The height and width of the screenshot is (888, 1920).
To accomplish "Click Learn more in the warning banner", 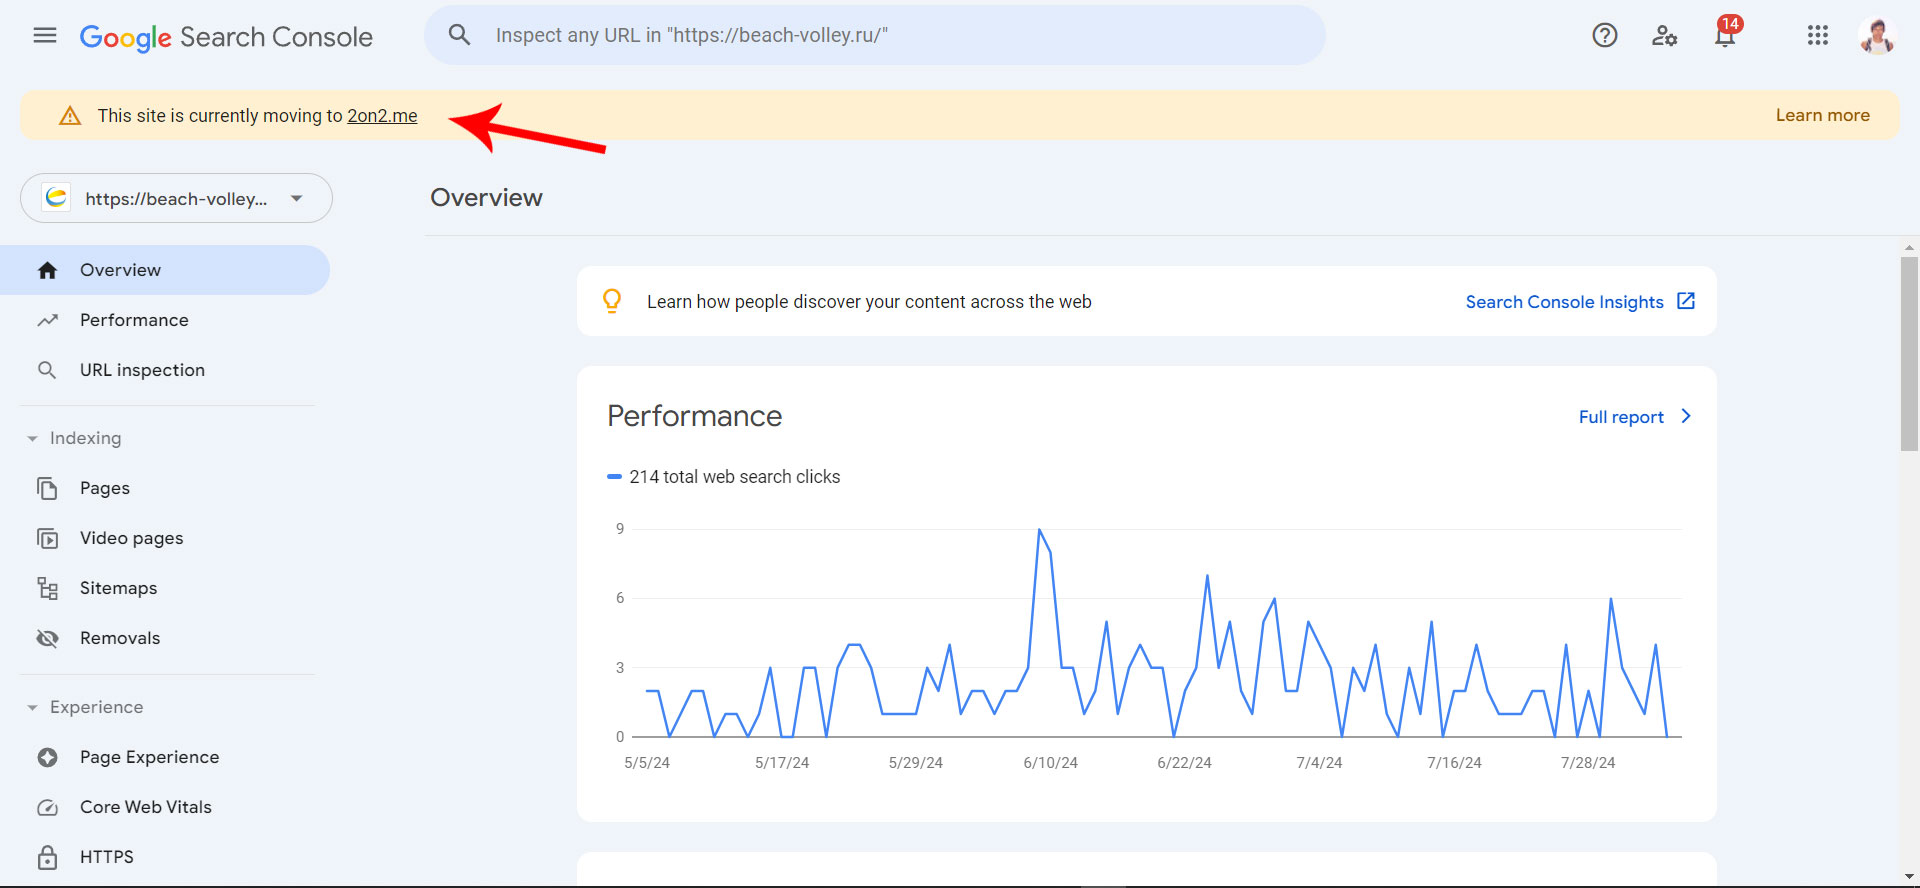I will click(1822, 115).
